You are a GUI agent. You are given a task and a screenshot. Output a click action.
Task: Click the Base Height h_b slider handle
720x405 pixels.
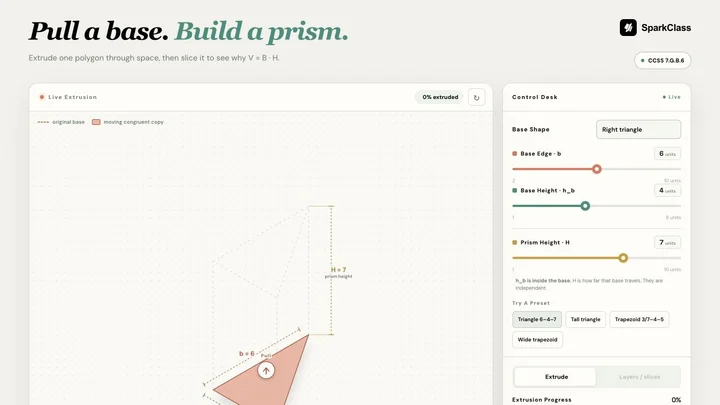(585, 206)
